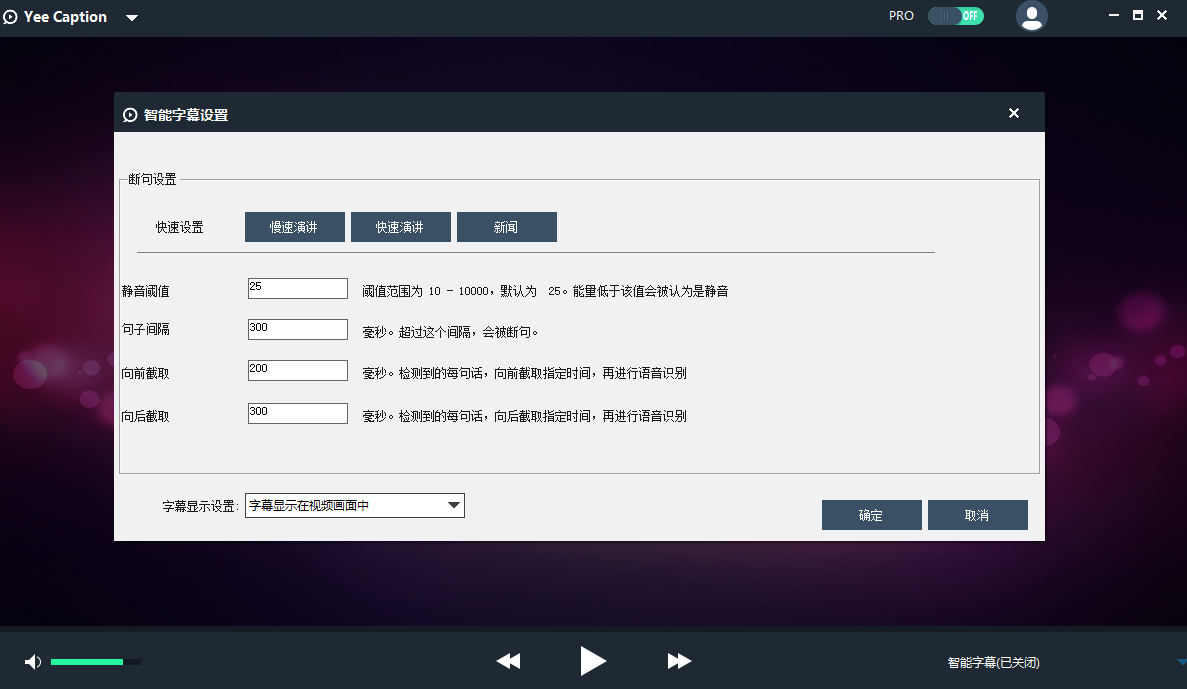
Task: Toggle the PRO switch on
Action: coord(955,16)
